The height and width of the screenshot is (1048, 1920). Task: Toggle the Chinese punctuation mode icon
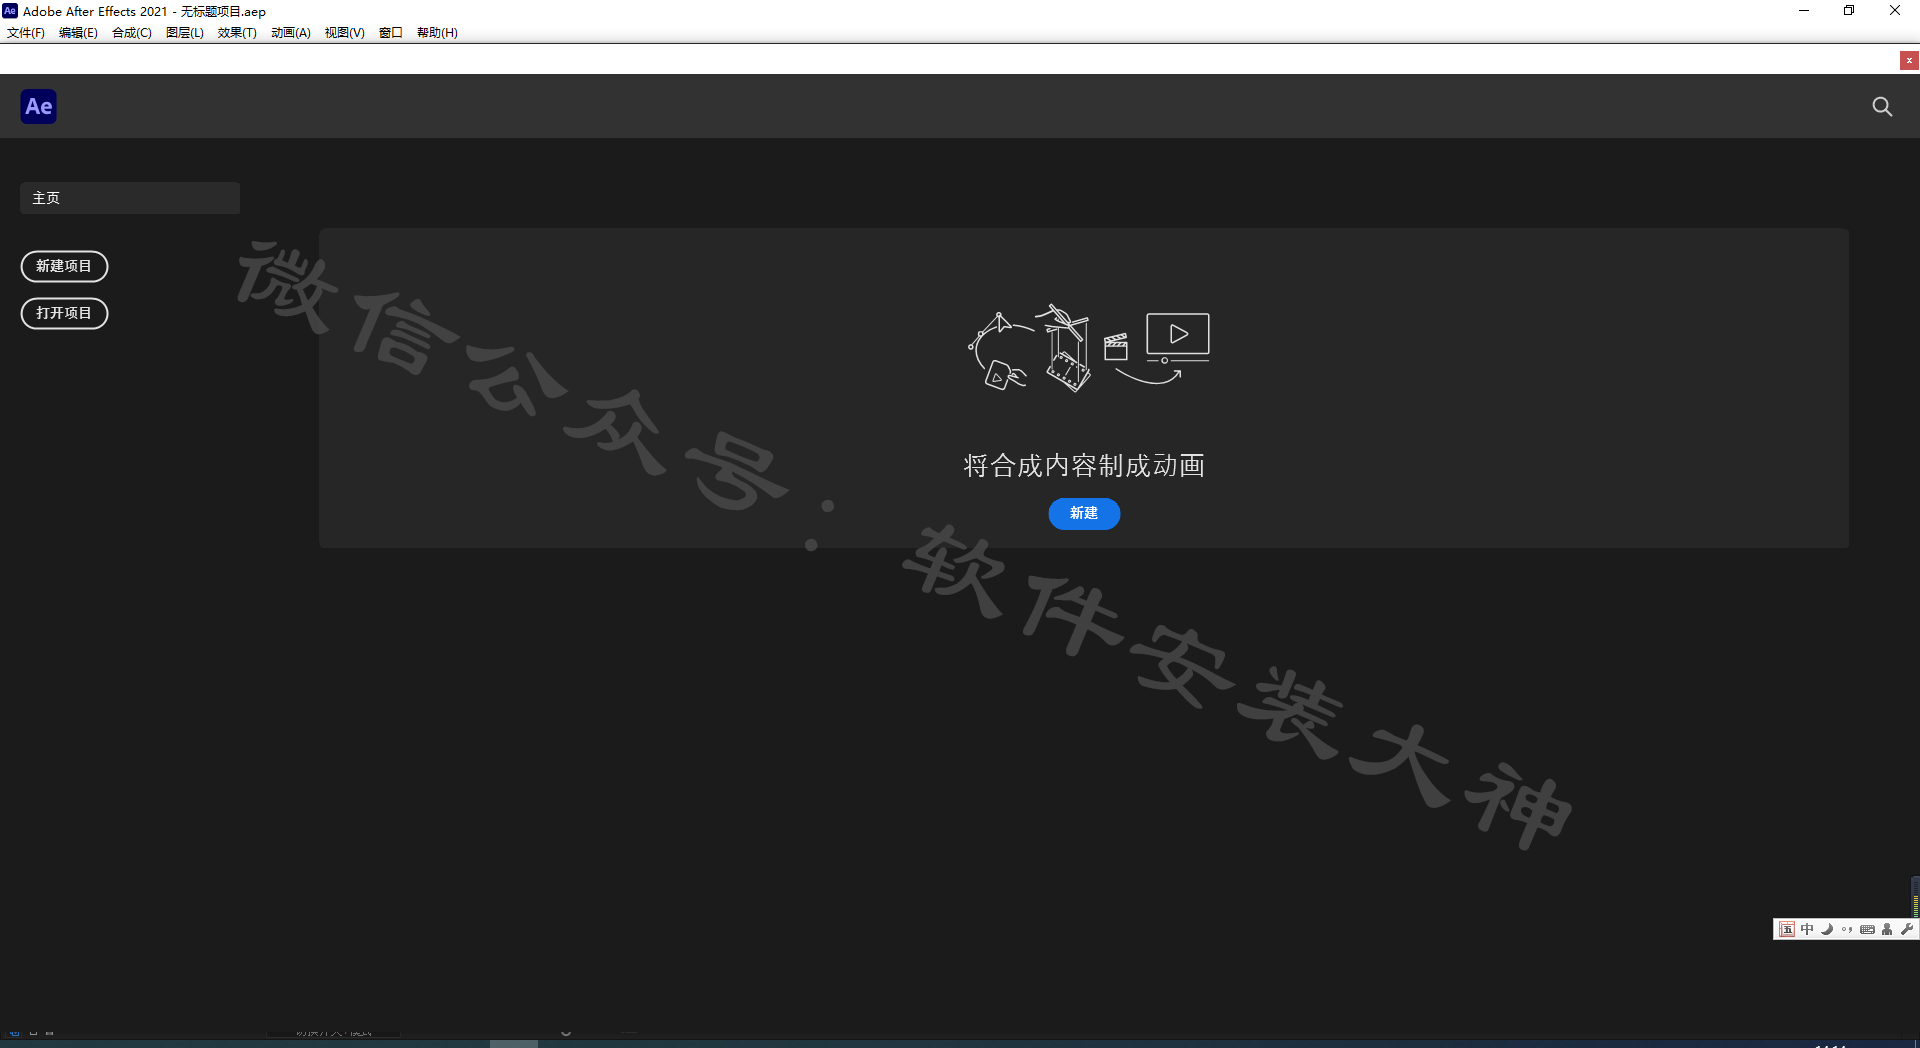coord(1847,929)
